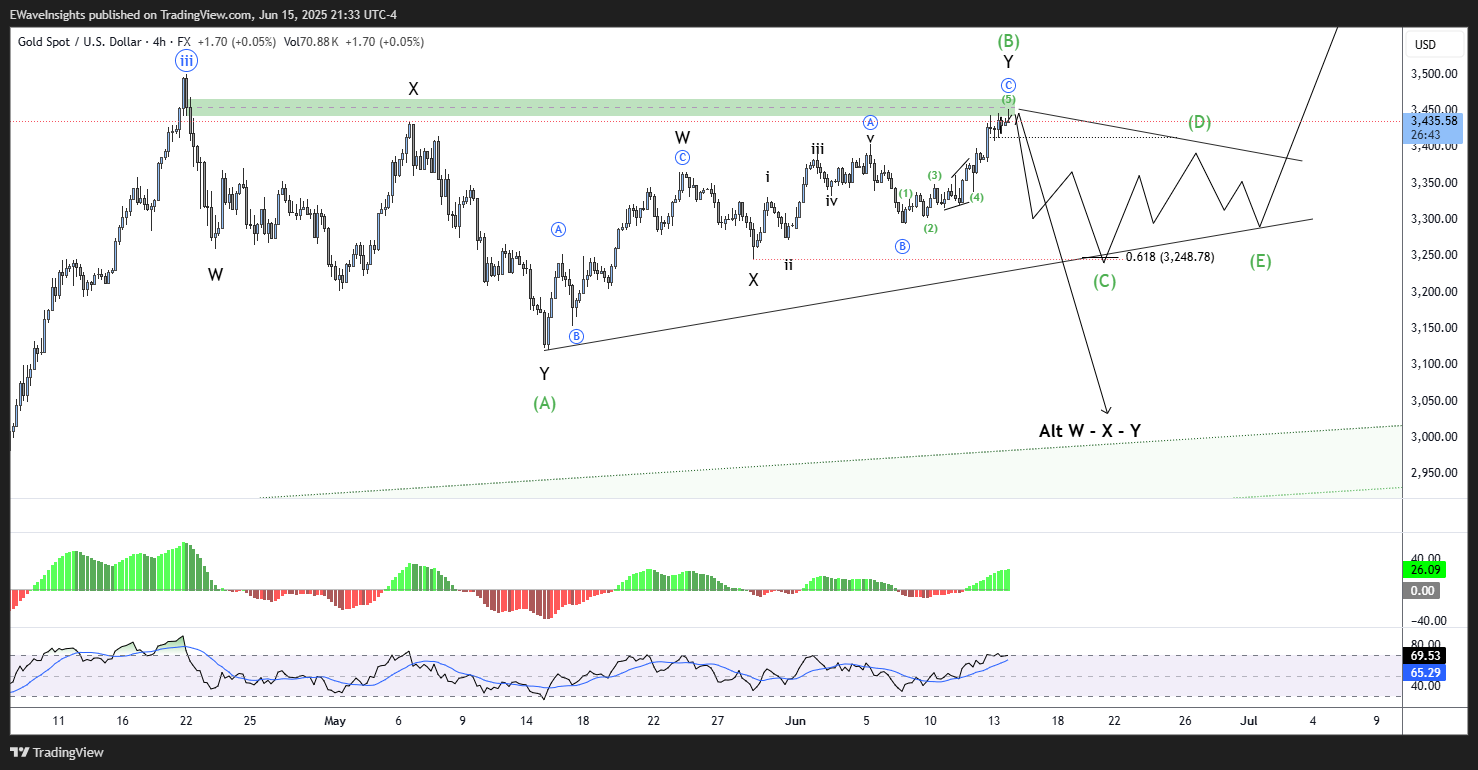Click the 80.00 RSI scale label
1478x770 pixels.
point(1427,644)
